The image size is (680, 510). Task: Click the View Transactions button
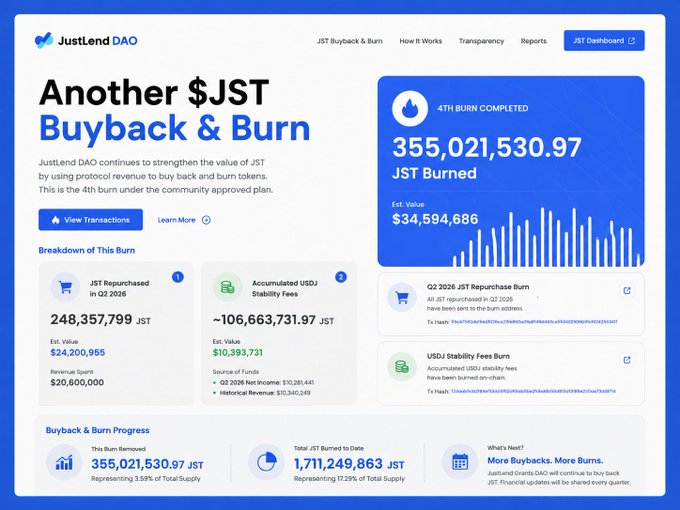click(91, 220)
